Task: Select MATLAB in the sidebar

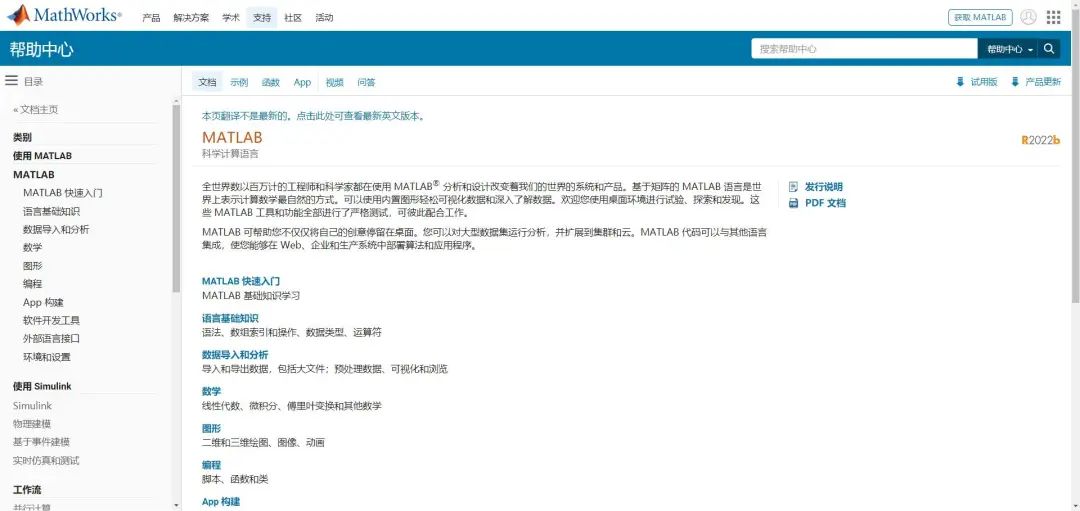Action: click(34, 174)
